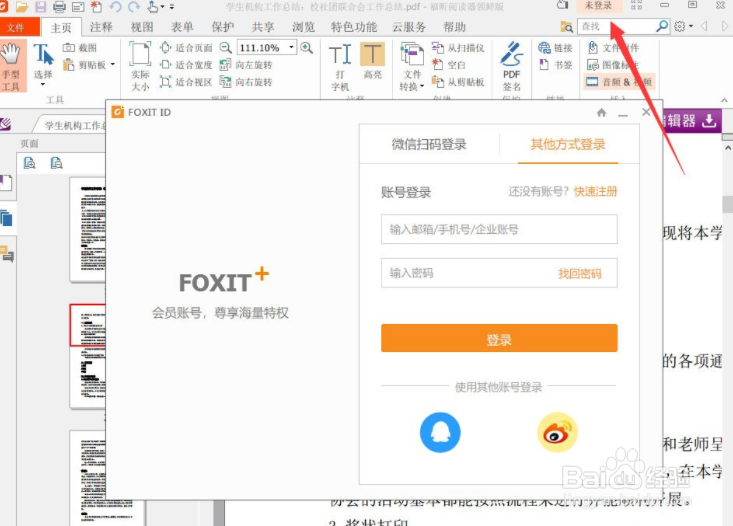This screenshot has height=526, width=733.
Task: Click Fit Page (适合页面)
Action: pos(186,48)
